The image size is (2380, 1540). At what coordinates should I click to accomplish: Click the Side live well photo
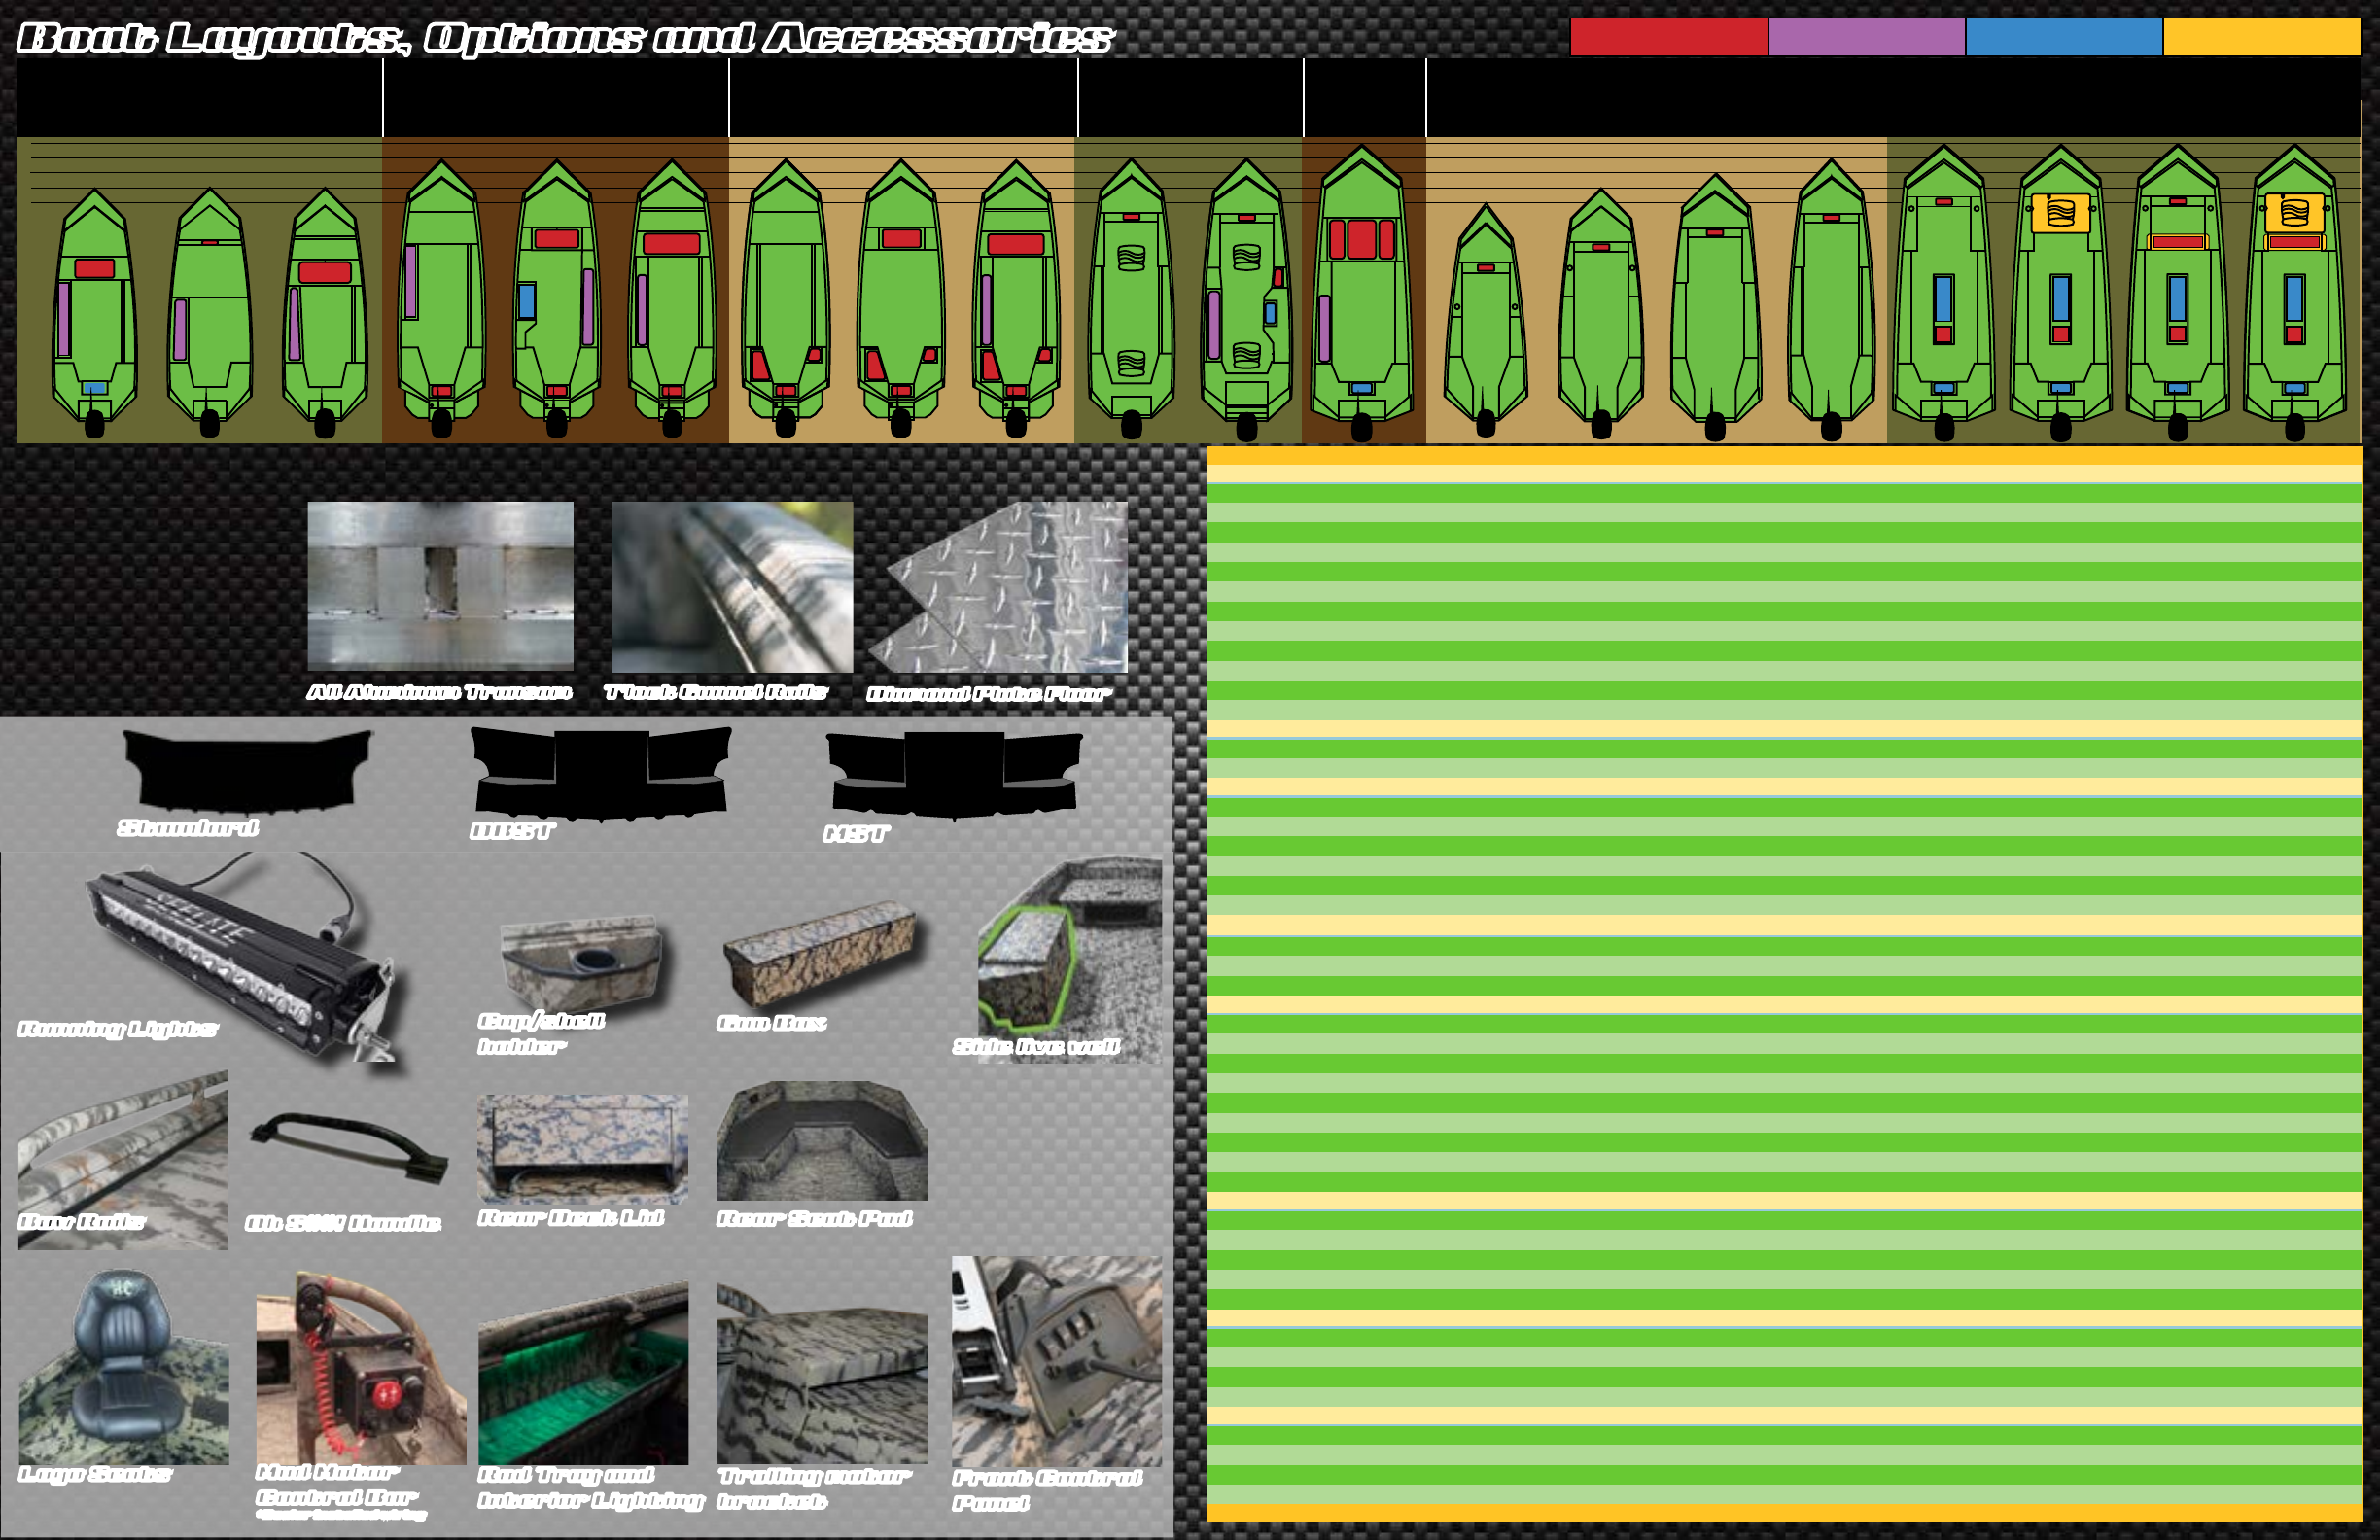click(x=1068, y=958)
